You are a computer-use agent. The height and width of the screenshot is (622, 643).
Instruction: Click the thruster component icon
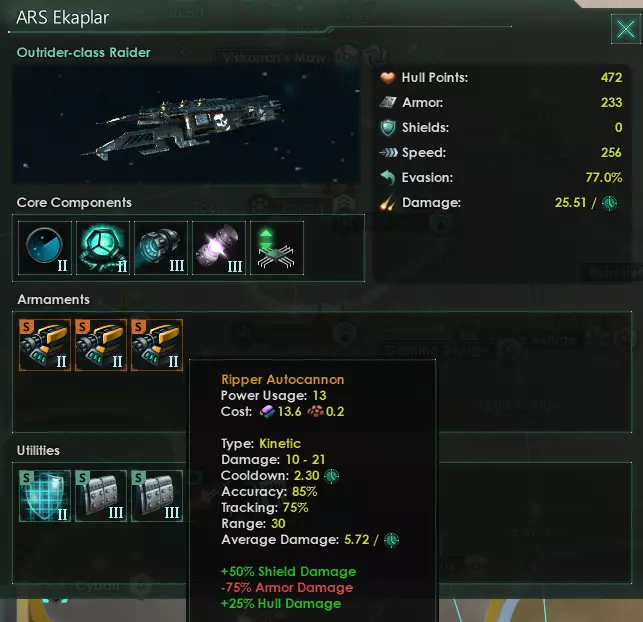pyautogui.click(x=161, y=248)
